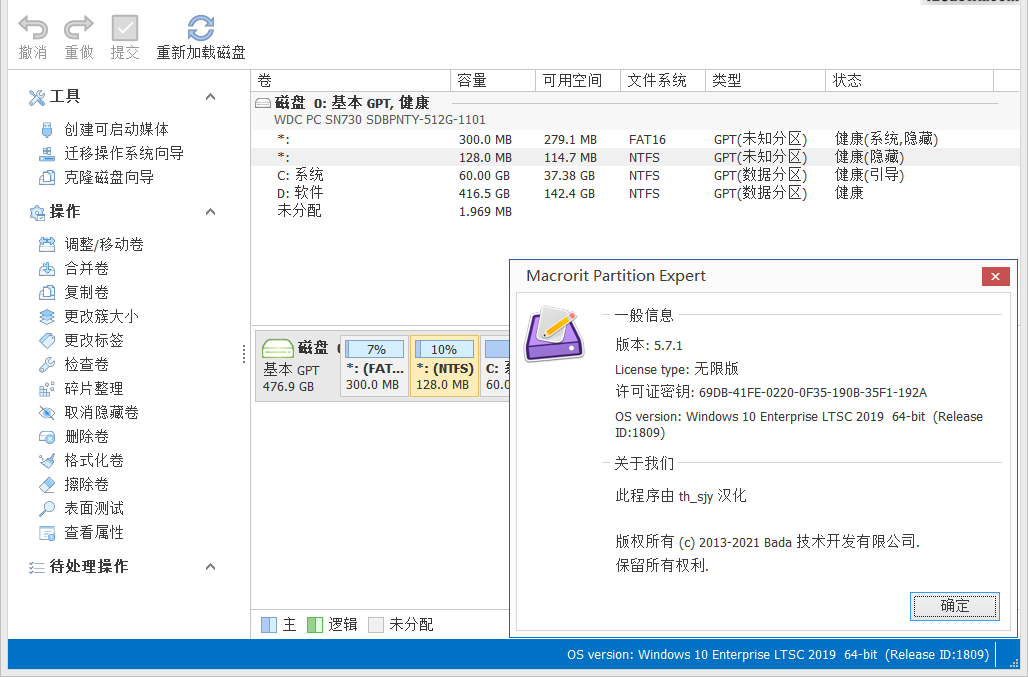Click 版本: 5.7.1 in About dialog
Image resolution: width=1028 pixels, height=677 pixels.
point(648,345)
